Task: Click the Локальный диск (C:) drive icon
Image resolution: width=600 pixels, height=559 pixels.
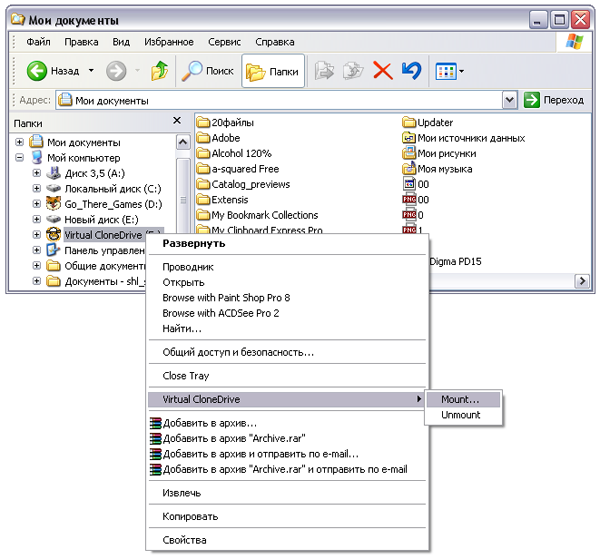Action: coord(53,188)
